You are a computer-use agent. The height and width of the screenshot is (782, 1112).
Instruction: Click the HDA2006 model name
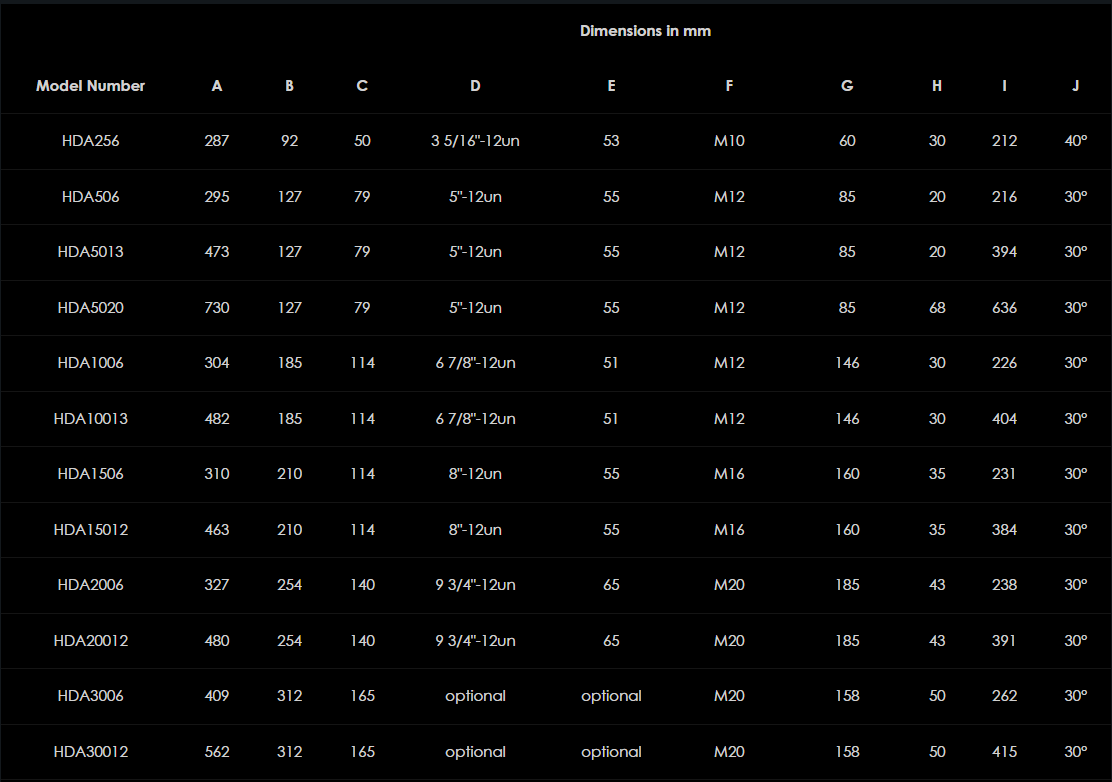(x=90, y=585)
